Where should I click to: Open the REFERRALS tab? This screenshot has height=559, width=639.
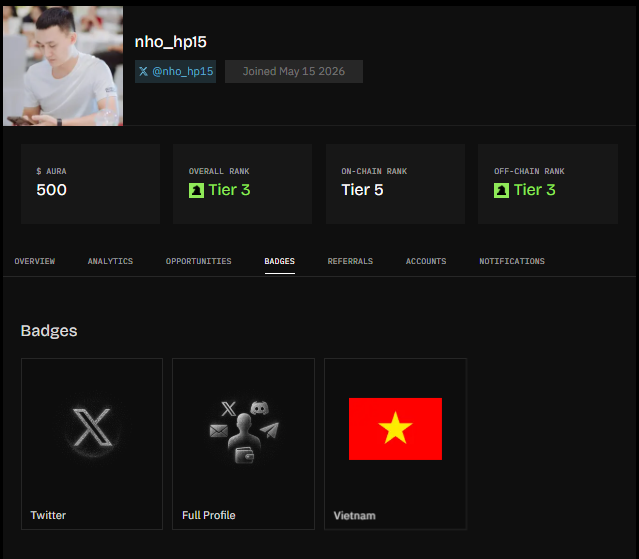(x=350, y=261)
